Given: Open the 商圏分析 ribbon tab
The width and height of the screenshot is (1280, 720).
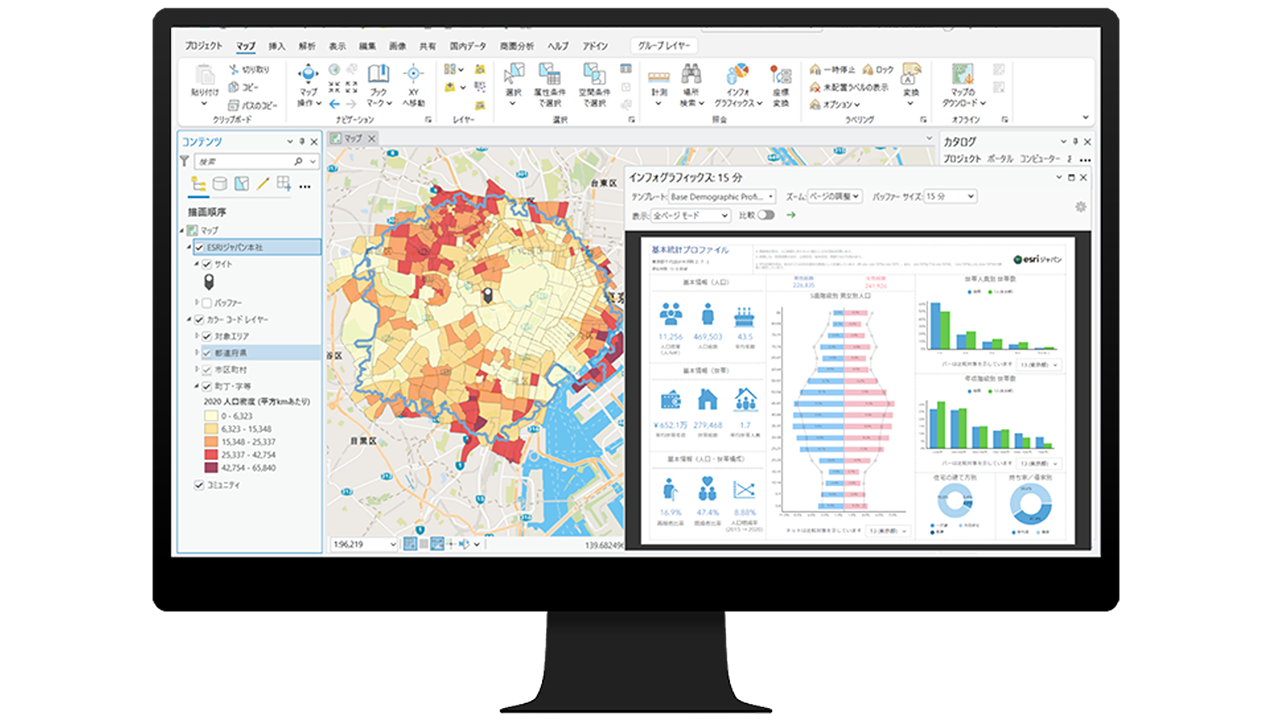Looking at the screenshot, I should (517, 46).
